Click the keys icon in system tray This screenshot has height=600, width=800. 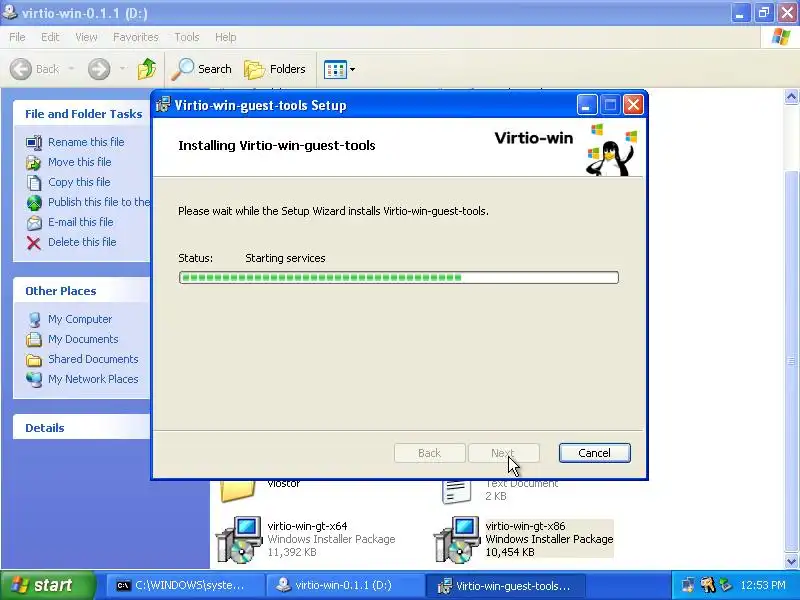coord(708,585)
